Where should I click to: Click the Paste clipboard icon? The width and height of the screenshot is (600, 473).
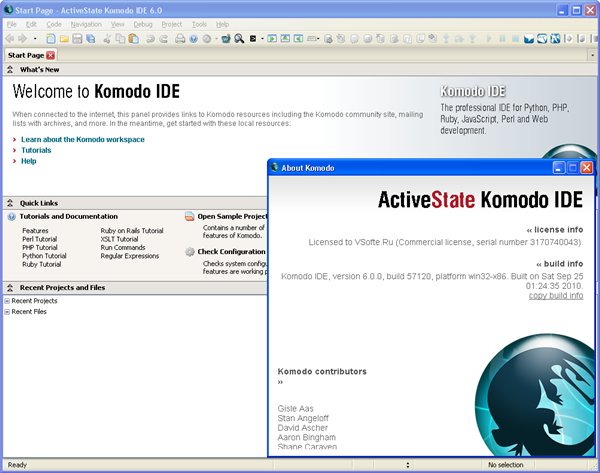pyautogui.click(x=134, y=39)
